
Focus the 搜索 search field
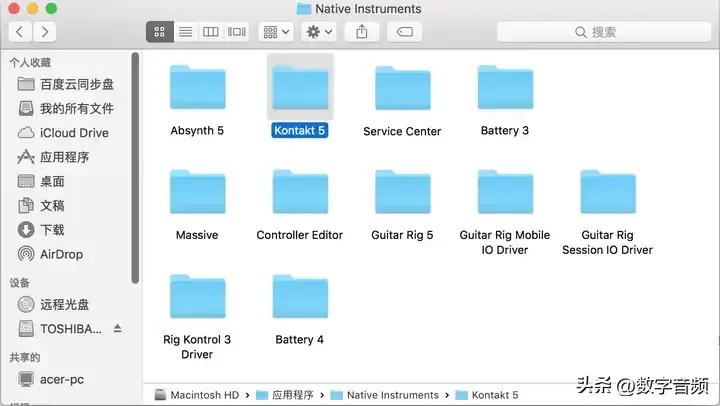pyautogui.click(x=604, y=32)
